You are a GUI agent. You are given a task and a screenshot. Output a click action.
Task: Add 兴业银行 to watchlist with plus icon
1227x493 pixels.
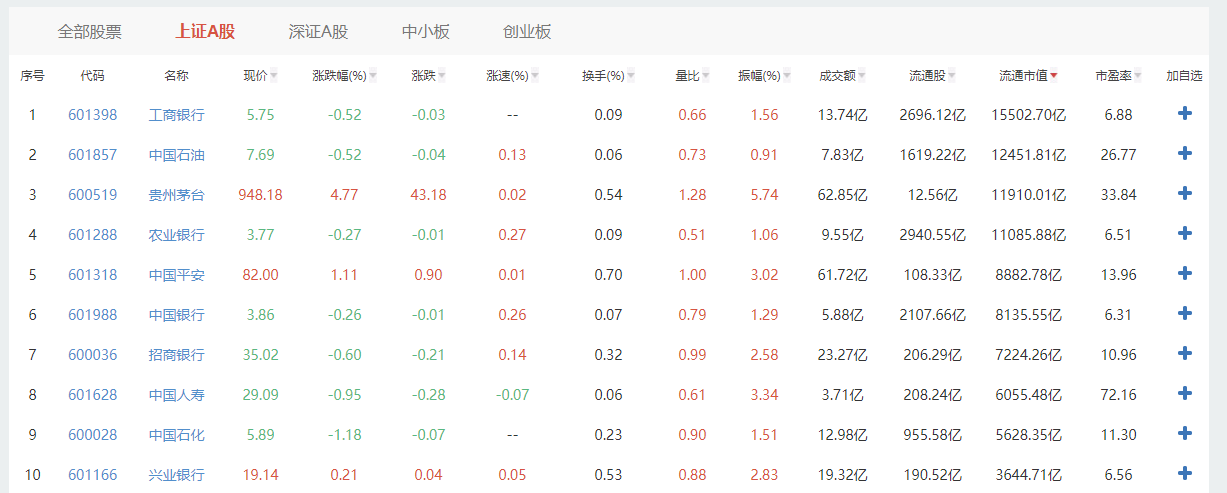coord(1185,474)
